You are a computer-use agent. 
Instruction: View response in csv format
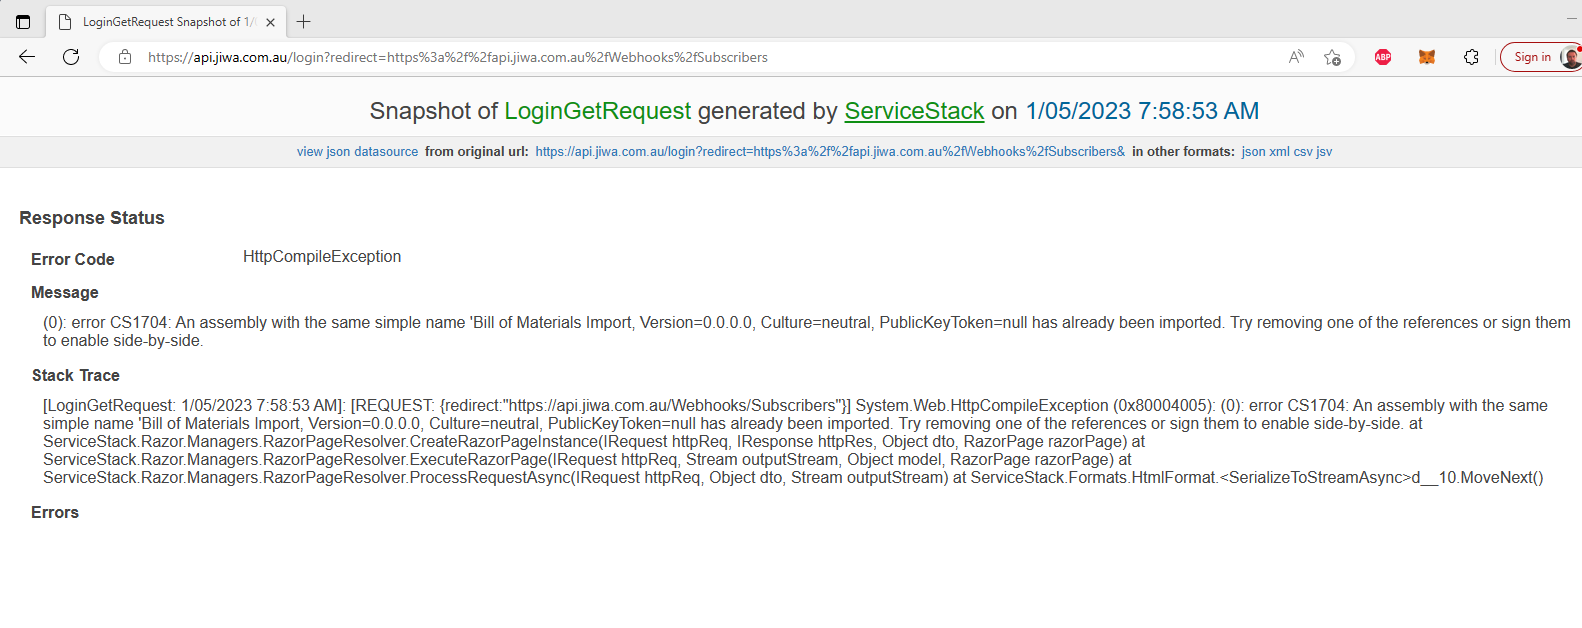click(1303, 152)
